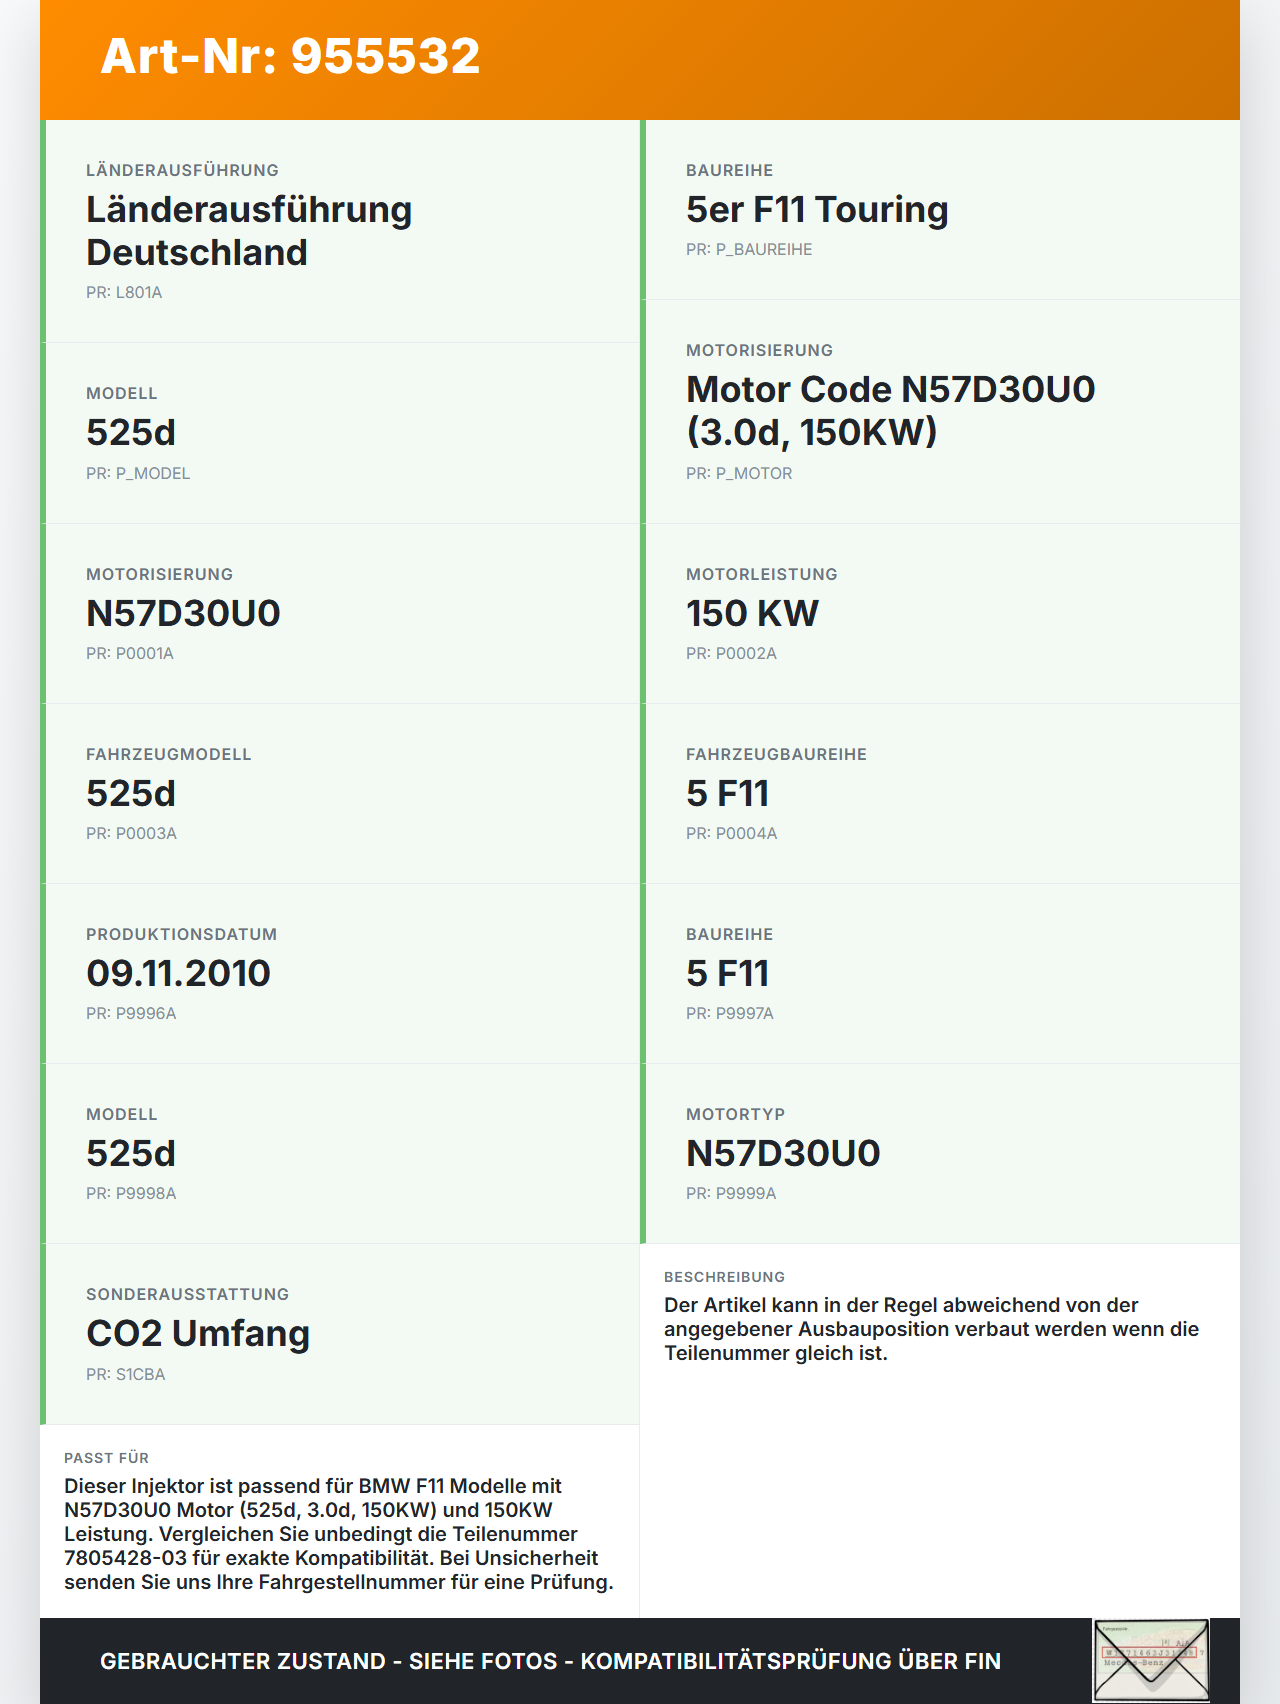Viewport: 1280px width, 1704px height.
Task: Click the envelope FIN image in footer
Action: 1151,1660
